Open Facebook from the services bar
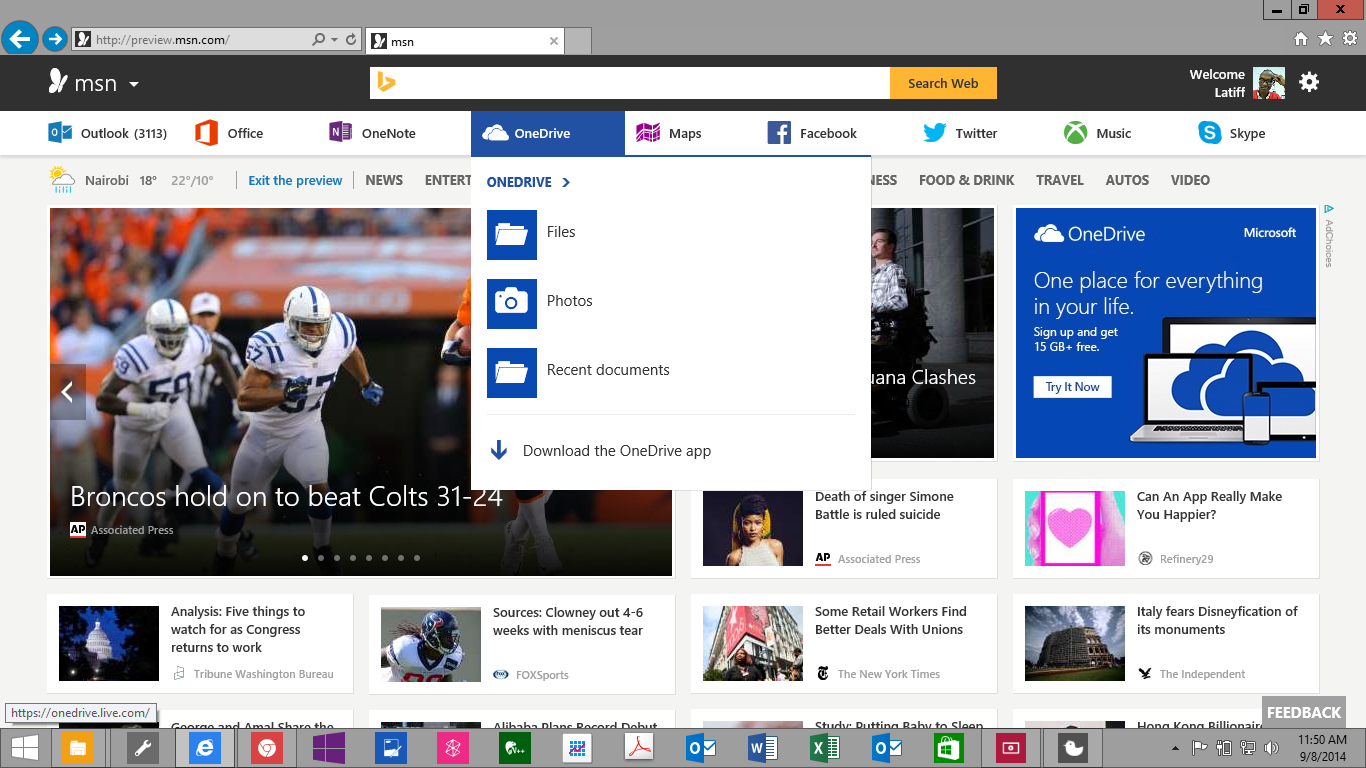The height and width of the screenshot is (768, 1366). click(x=812, y=133)
